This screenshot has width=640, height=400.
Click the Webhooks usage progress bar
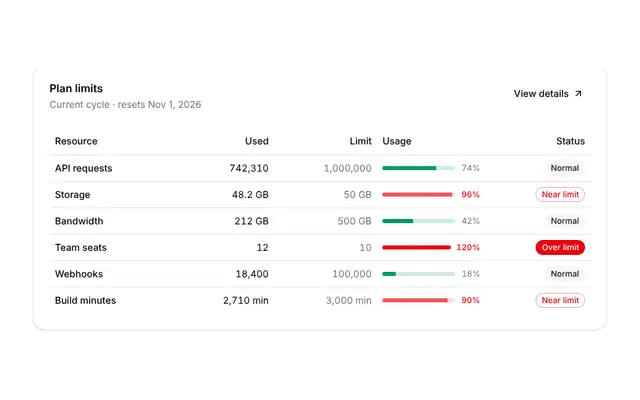pyautogui.click(x=418, y=274)
